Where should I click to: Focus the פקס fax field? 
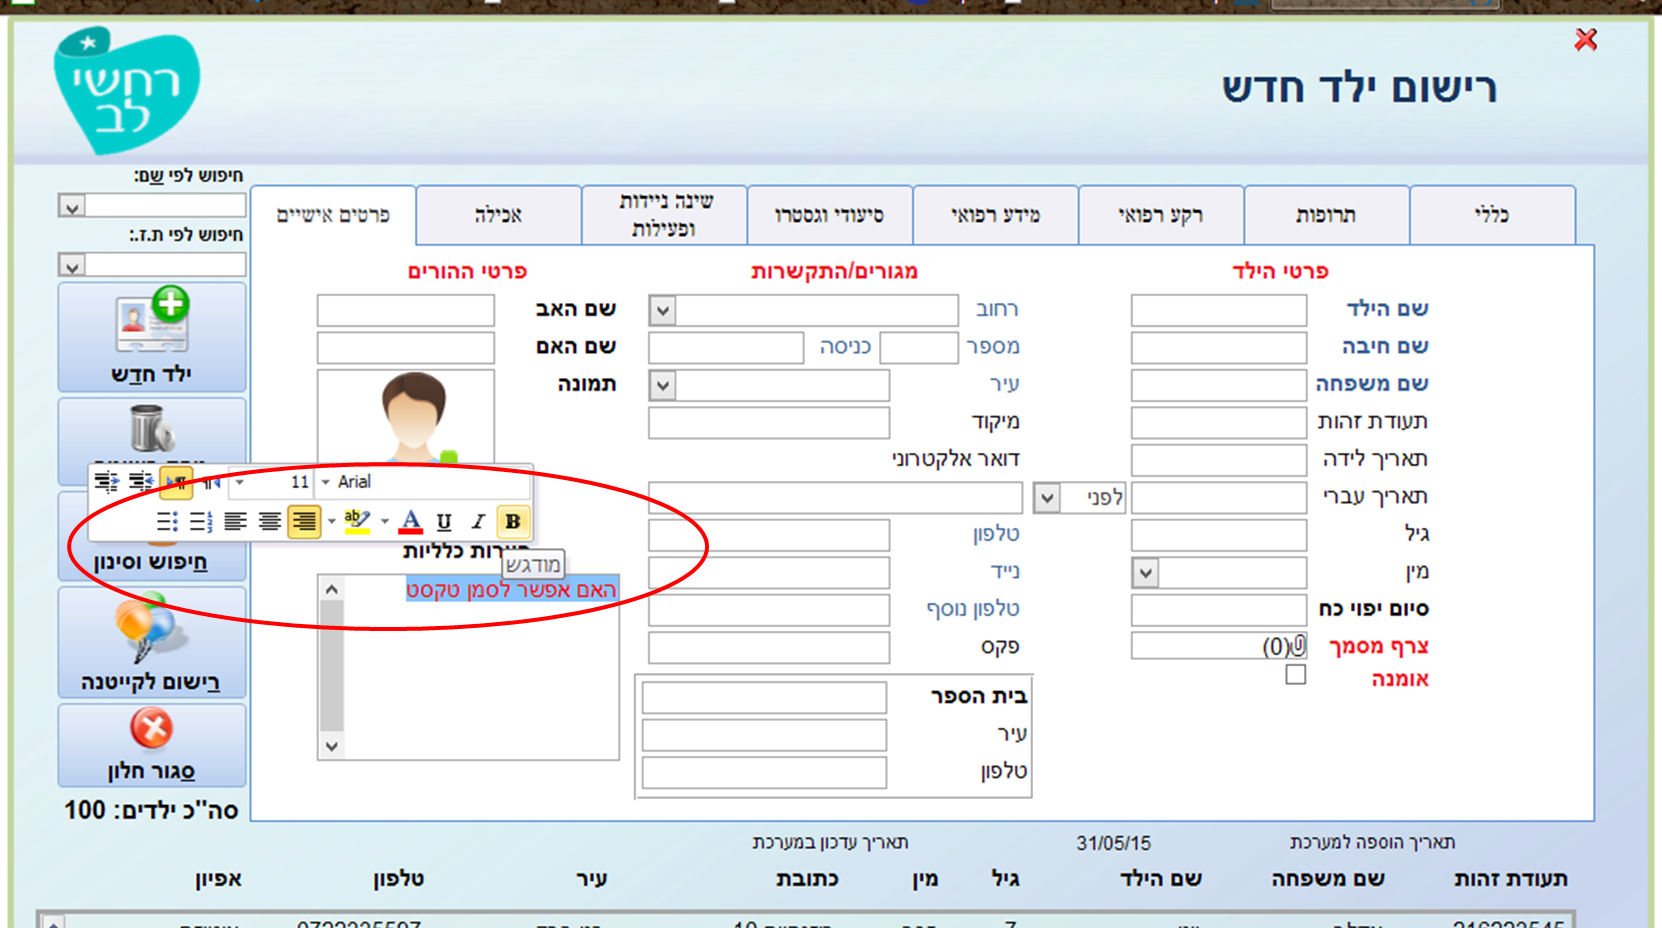pos(769,648)
